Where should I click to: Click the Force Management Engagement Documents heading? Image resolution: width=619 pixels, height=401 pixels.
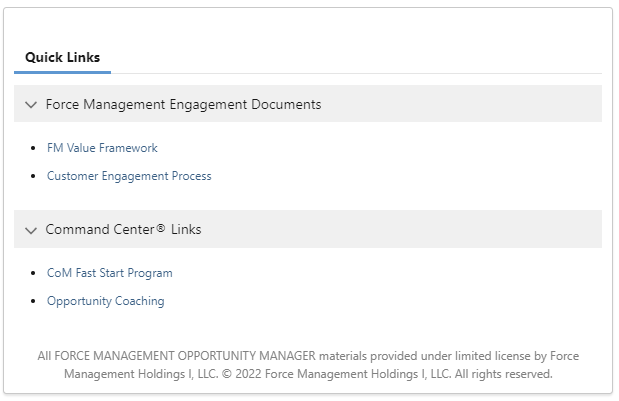[x=183, y=104]
